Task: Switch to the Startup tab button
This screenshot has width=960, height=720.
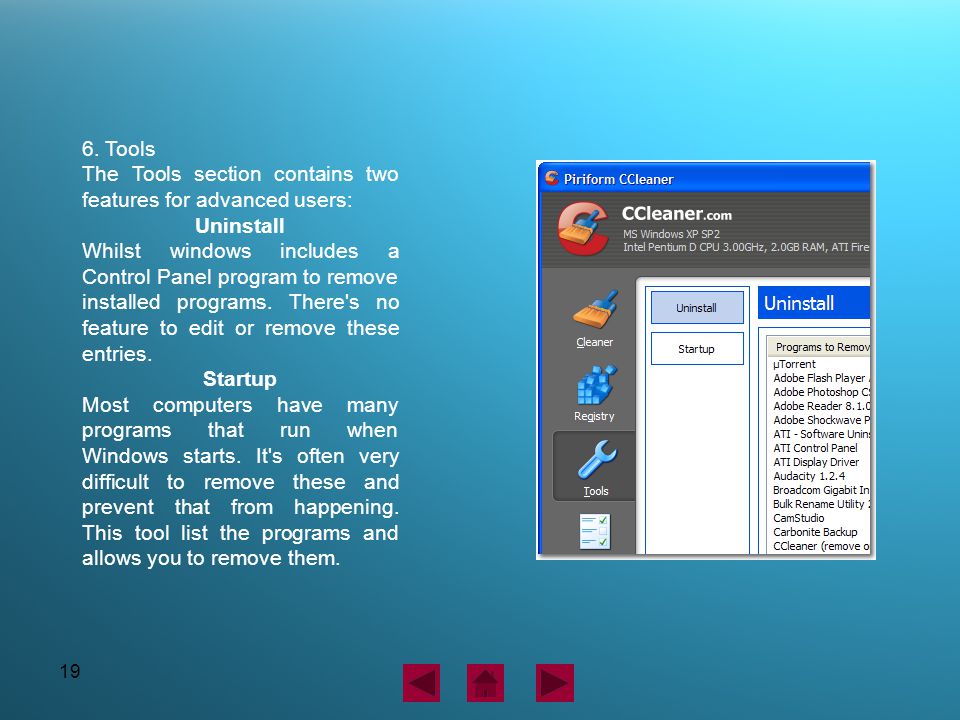Action: 697,348
